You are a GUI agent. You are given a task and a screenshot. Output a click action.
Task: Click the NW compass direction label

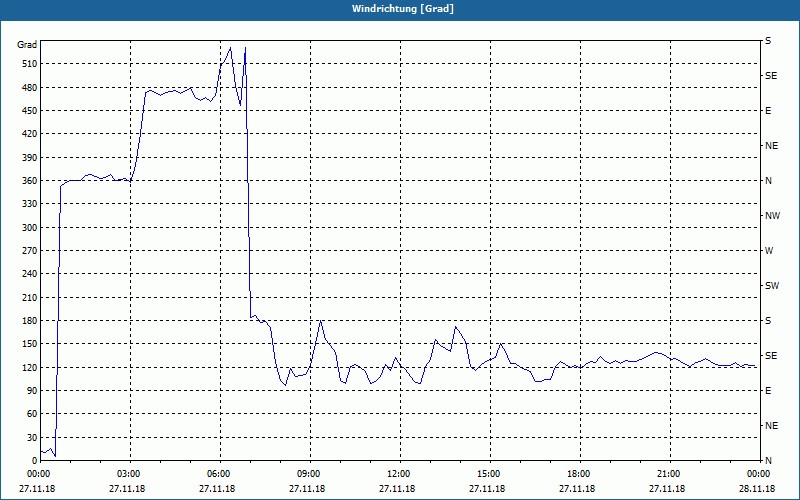[x=772, y=216]
